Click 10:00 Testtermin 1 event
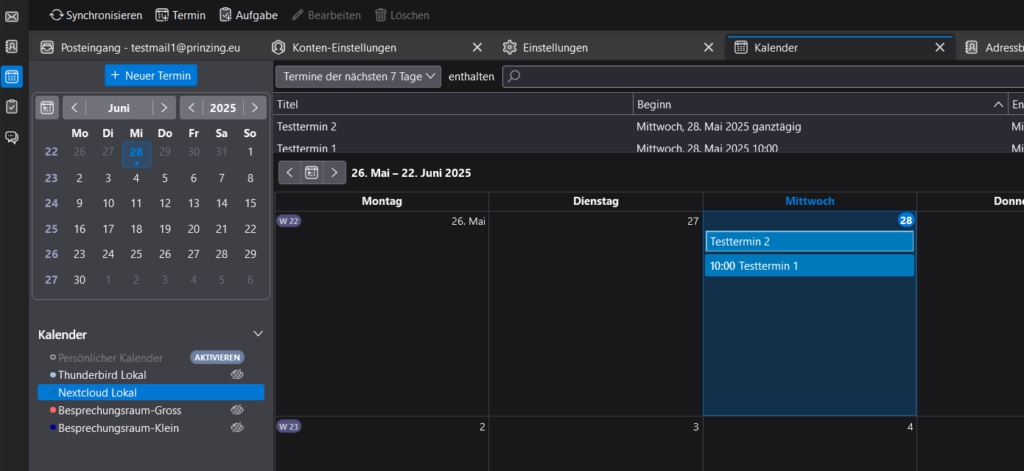This screenshot has width=1024, height=471. click(x=809, y=265)
